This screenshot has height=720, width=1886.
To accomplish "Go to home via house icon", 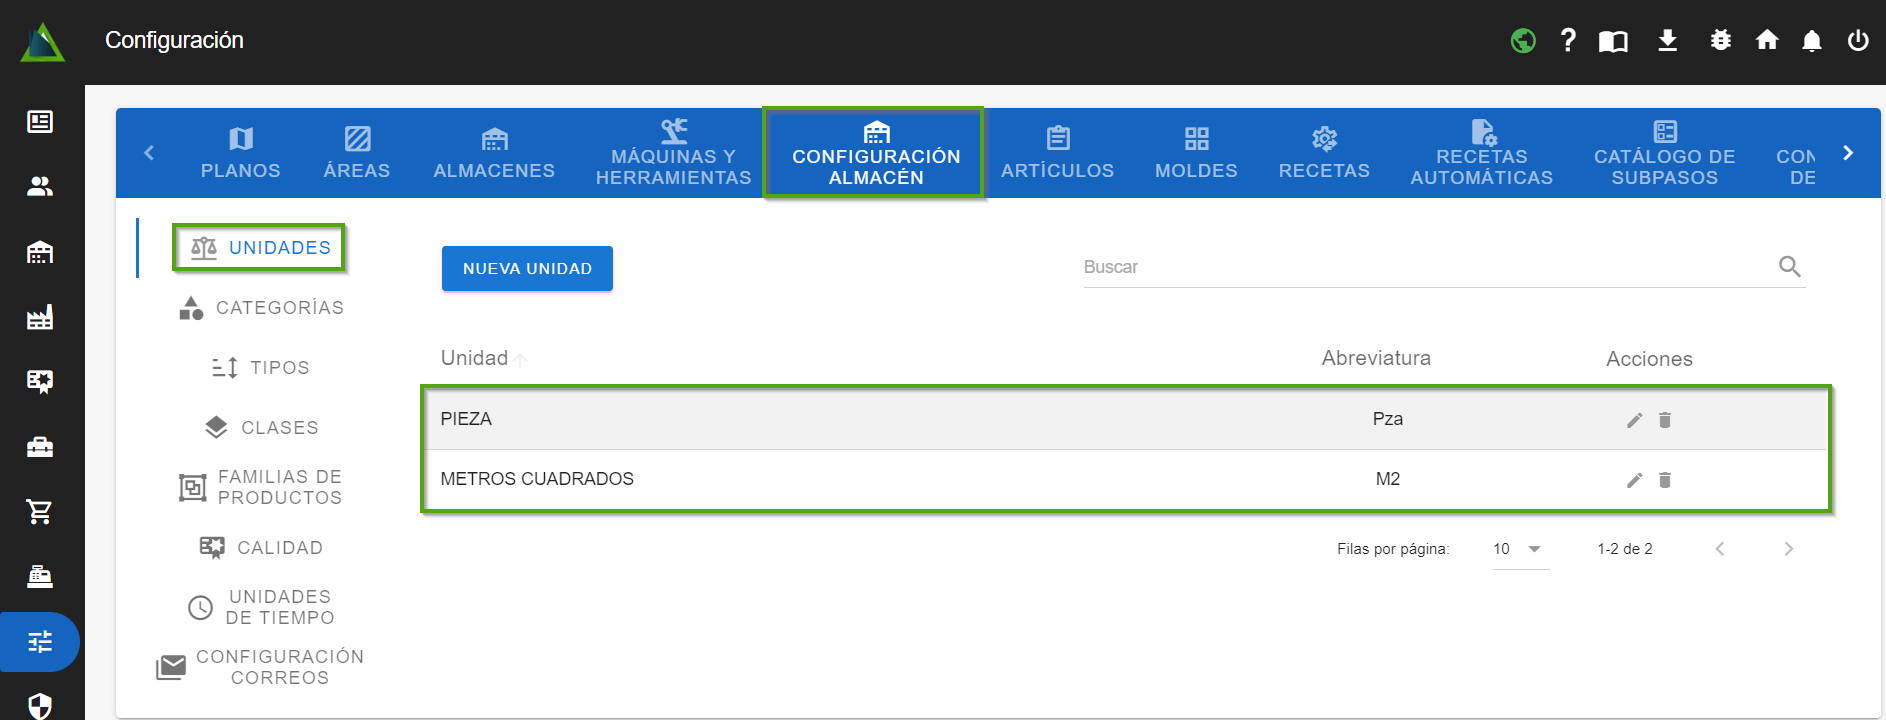I will point(1767,40).
